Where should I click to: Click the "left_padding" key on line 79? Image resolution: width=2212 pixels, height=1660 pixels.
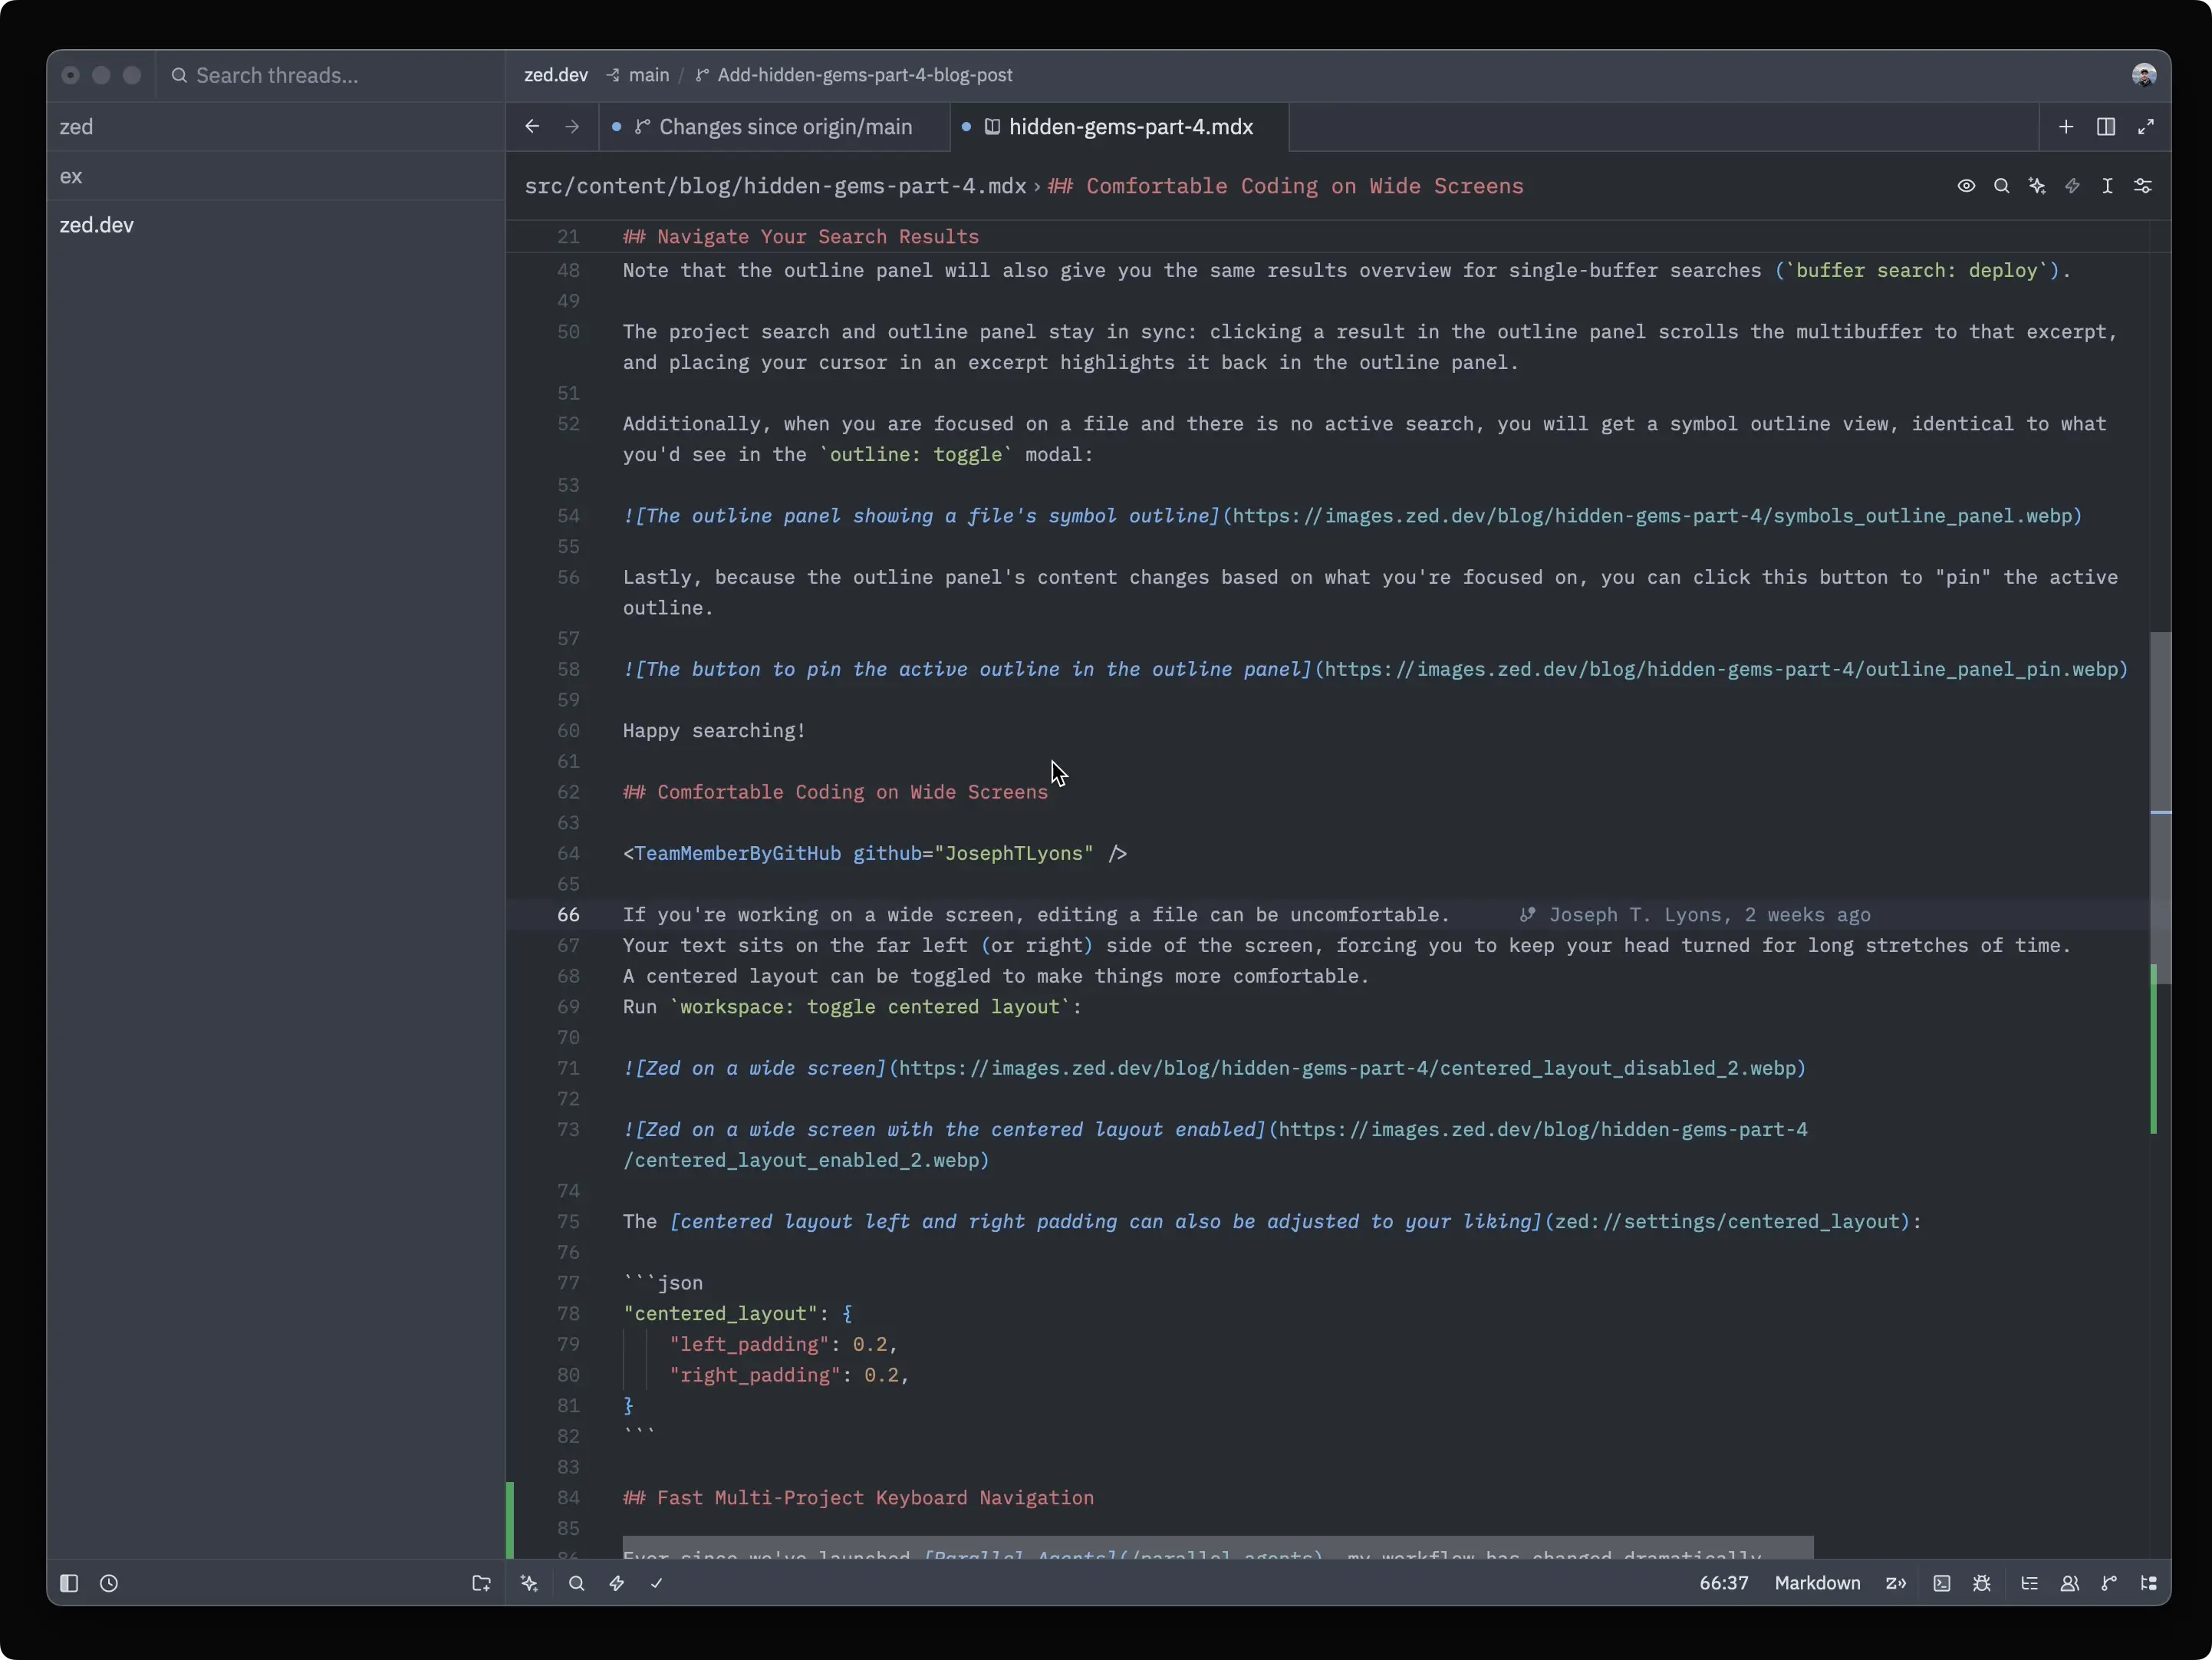pos(749,1344)
